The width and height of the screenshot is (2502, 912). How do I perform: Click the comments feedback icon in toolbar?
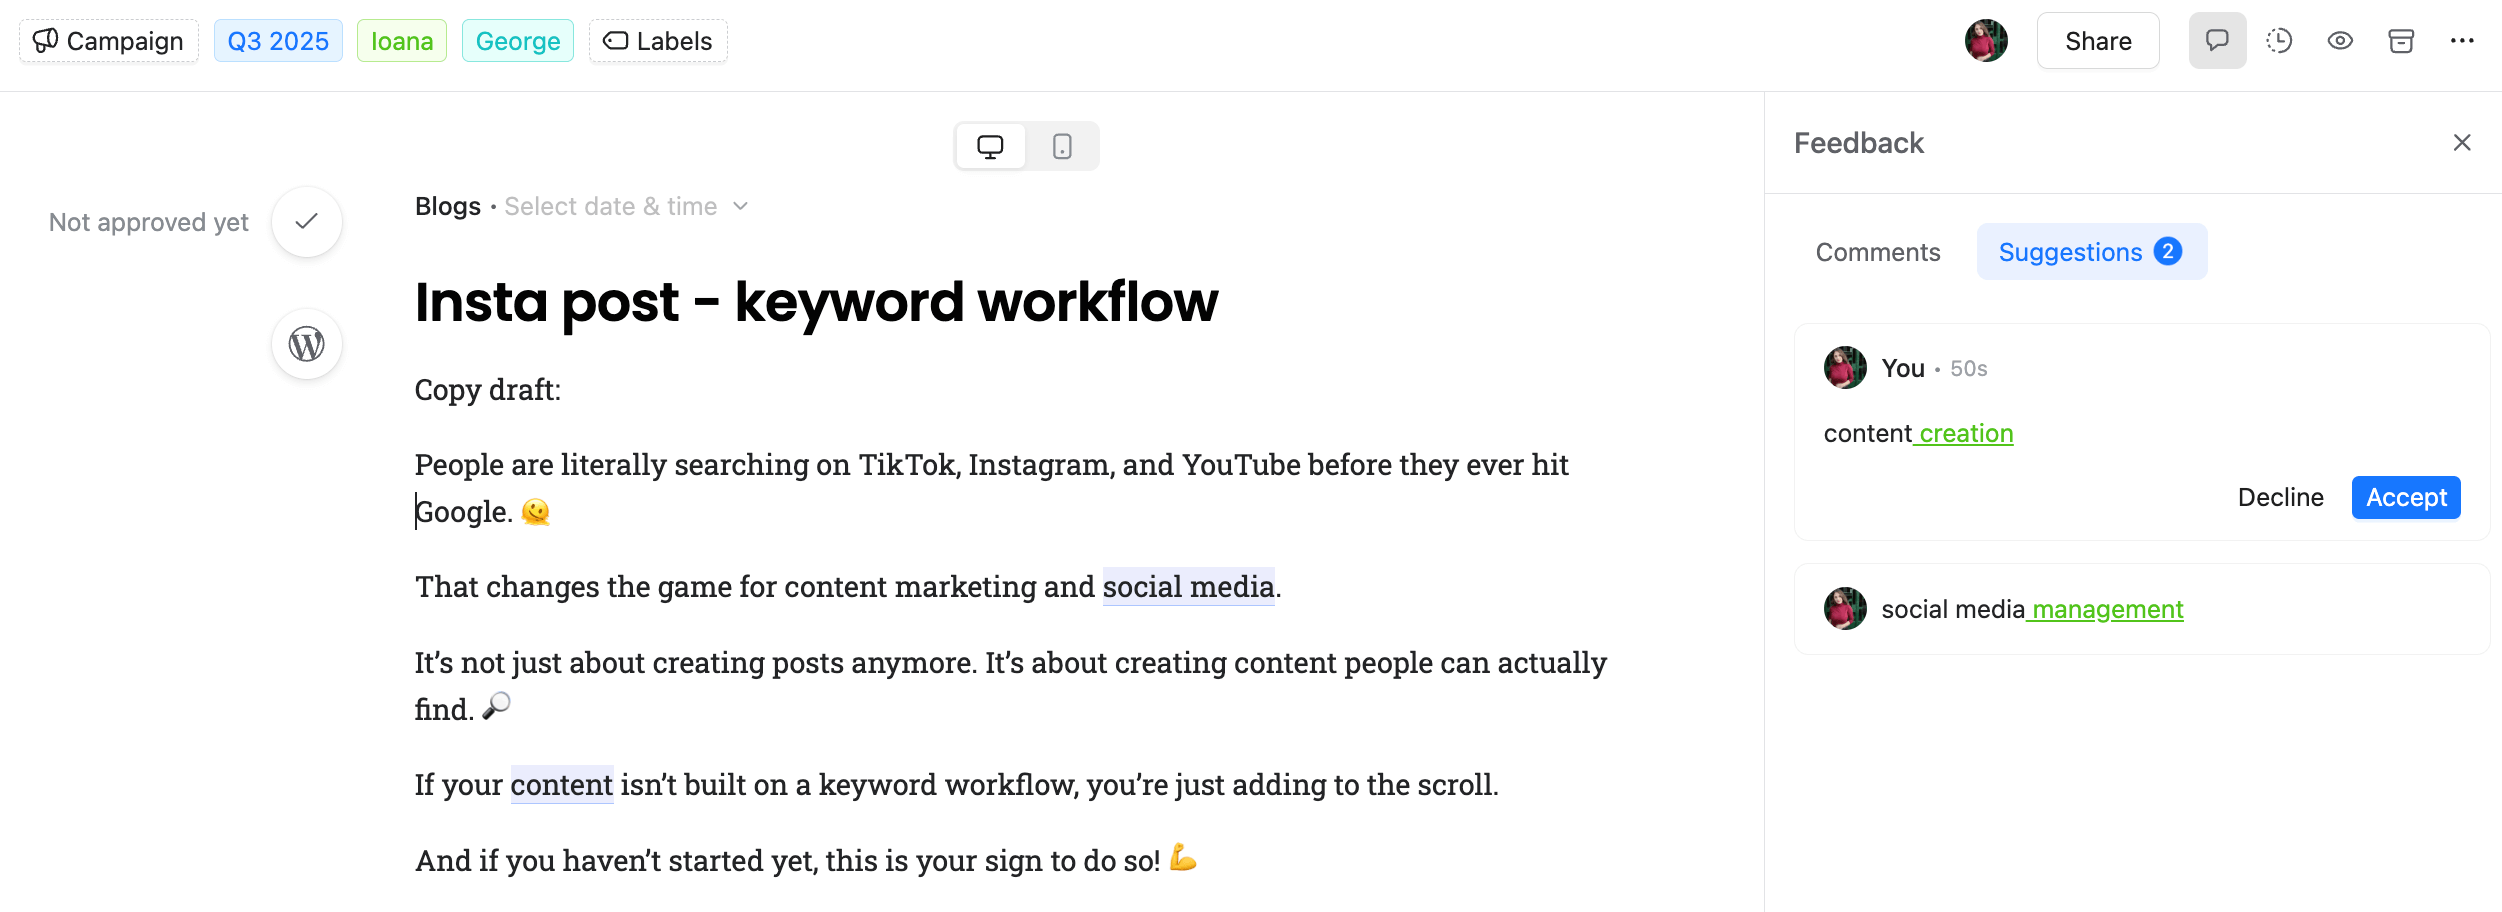tap(2217, 41)
